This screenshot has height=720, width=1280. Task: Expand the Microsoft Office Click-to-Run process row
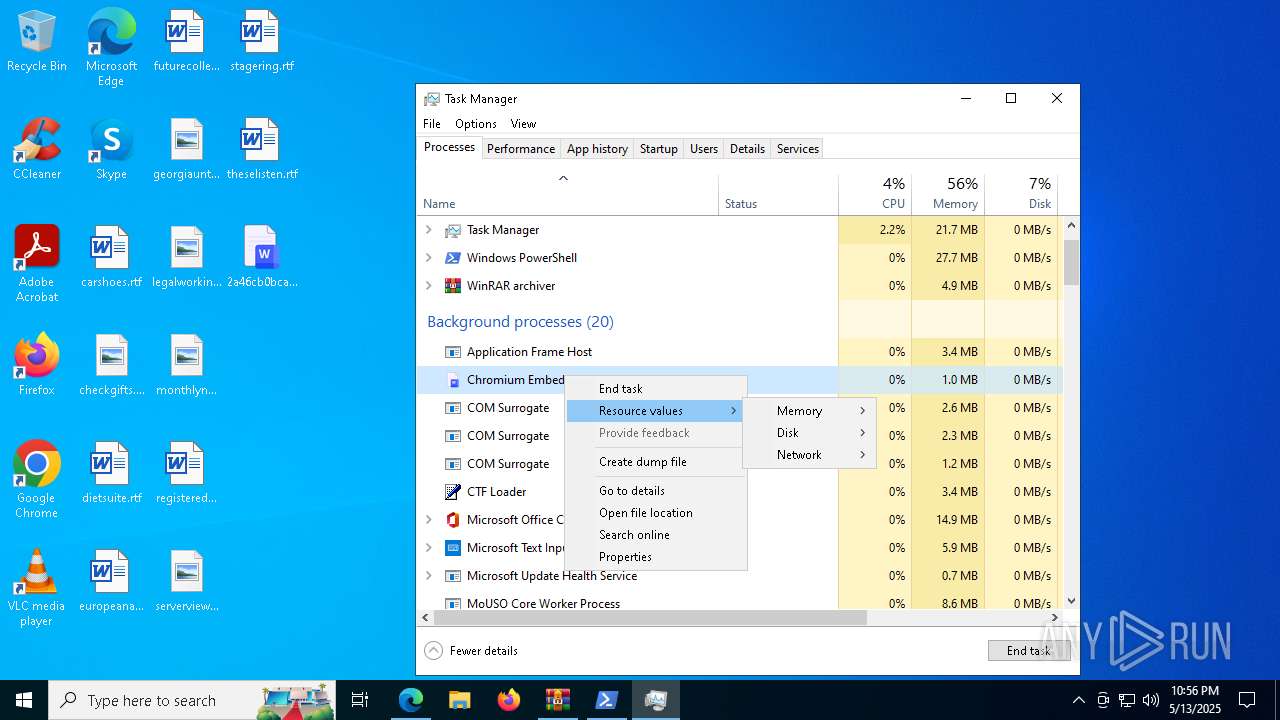point(429,520)
